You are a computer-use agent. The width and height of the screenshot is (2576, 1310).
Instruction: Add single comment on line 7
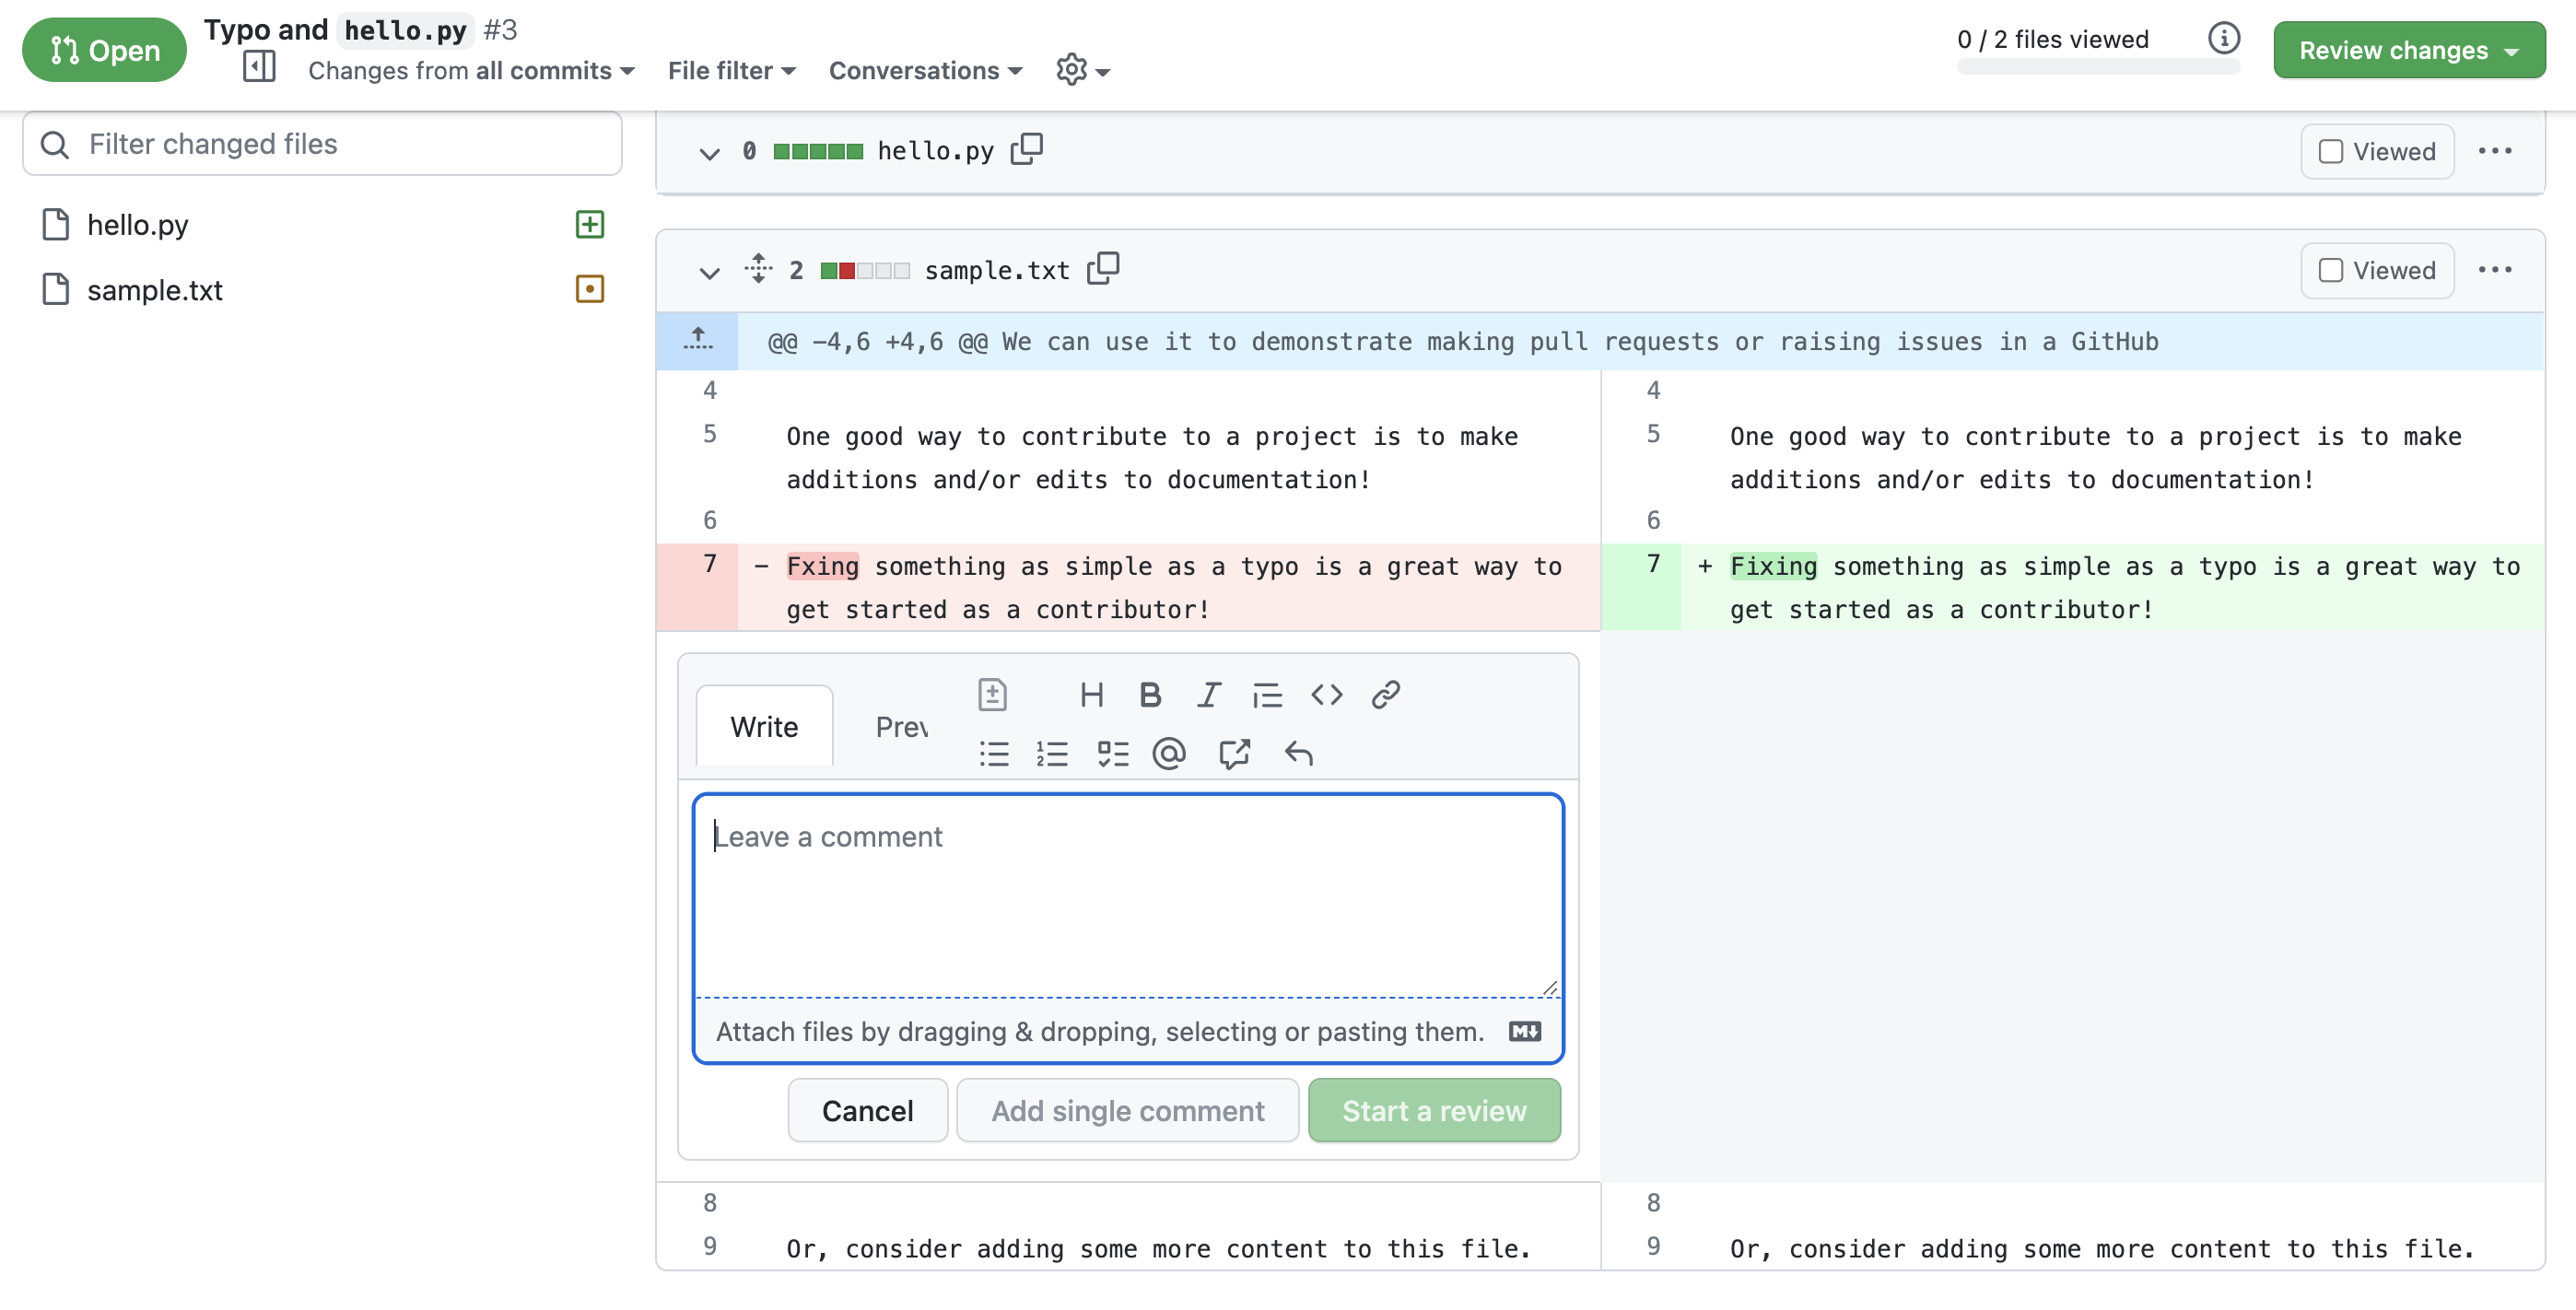pyautogui.click(x=1127, y=1110)
